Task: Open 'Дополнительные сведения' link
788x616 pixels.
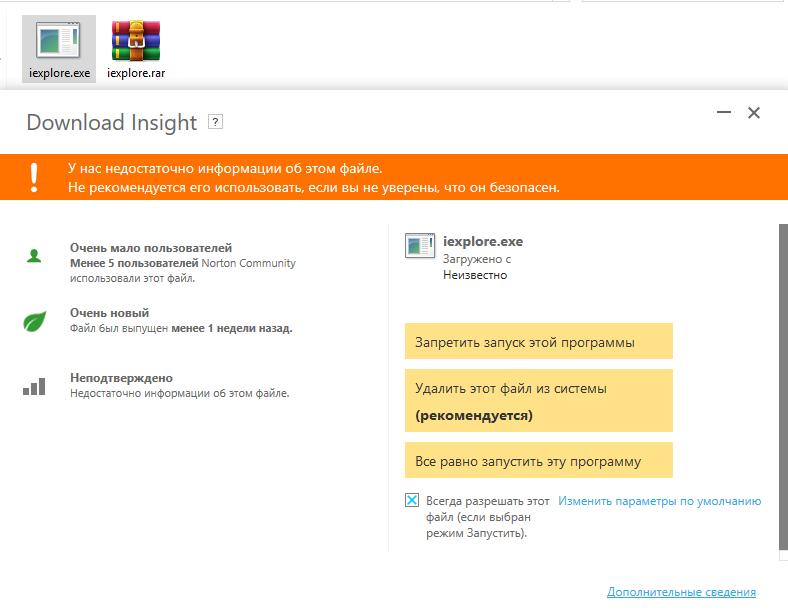Action: pyautogui.click(x=681, y=592)
